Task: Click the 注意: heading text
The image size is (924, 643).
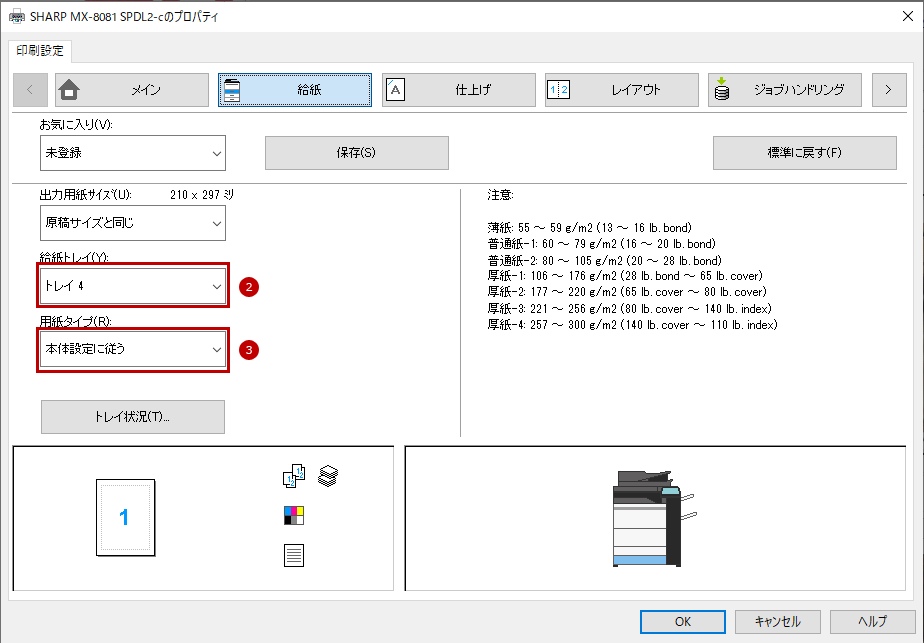Action: pyautogui.click(x=500, y=194)
